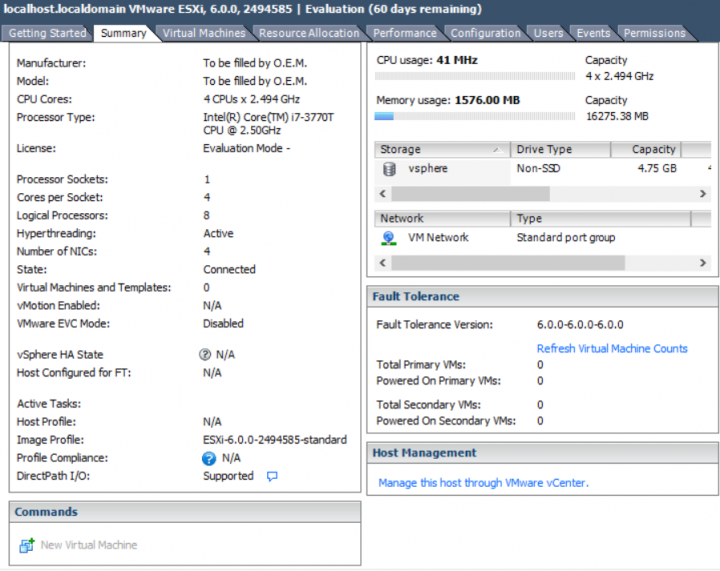Viewport: 720px width, 571px height.
Task: Switch to the Users tab
Action: tap(548, 33)
